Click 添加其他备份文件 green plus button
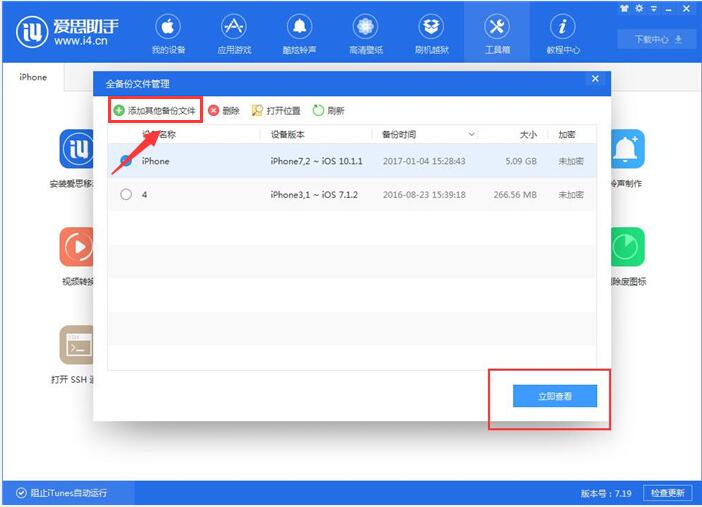The width and height of the screenshot is (702, 507). coord(154,110)
